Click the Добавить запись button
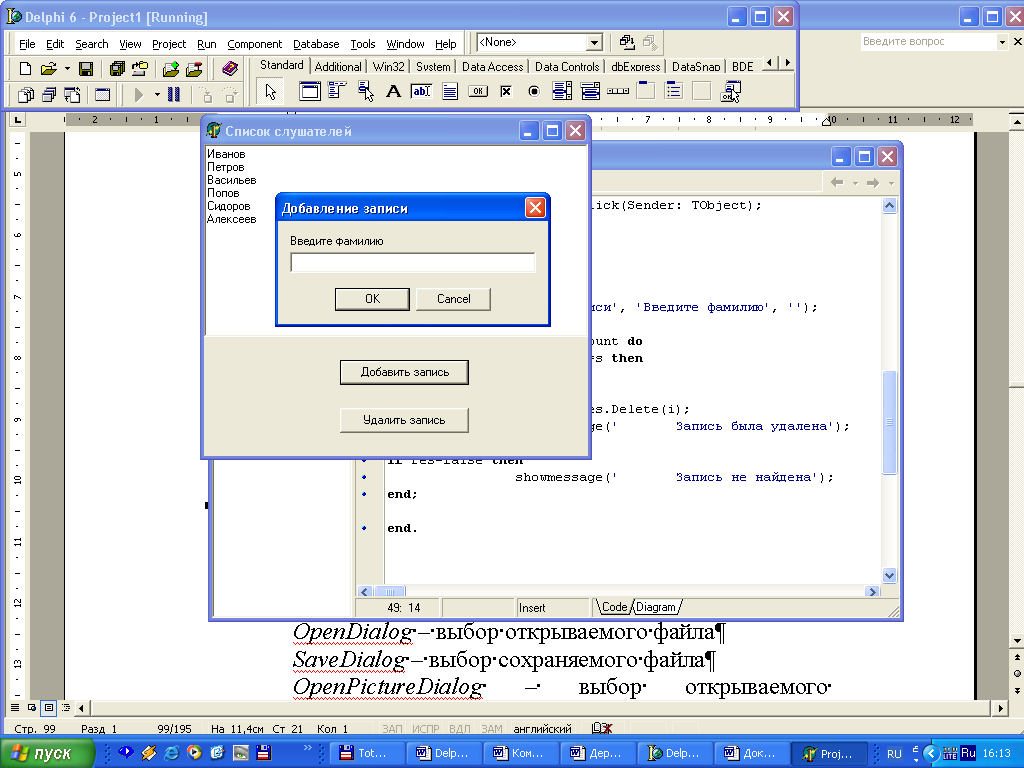The height and width of the screenshot is (768, 1024). [x=404, y=372]
